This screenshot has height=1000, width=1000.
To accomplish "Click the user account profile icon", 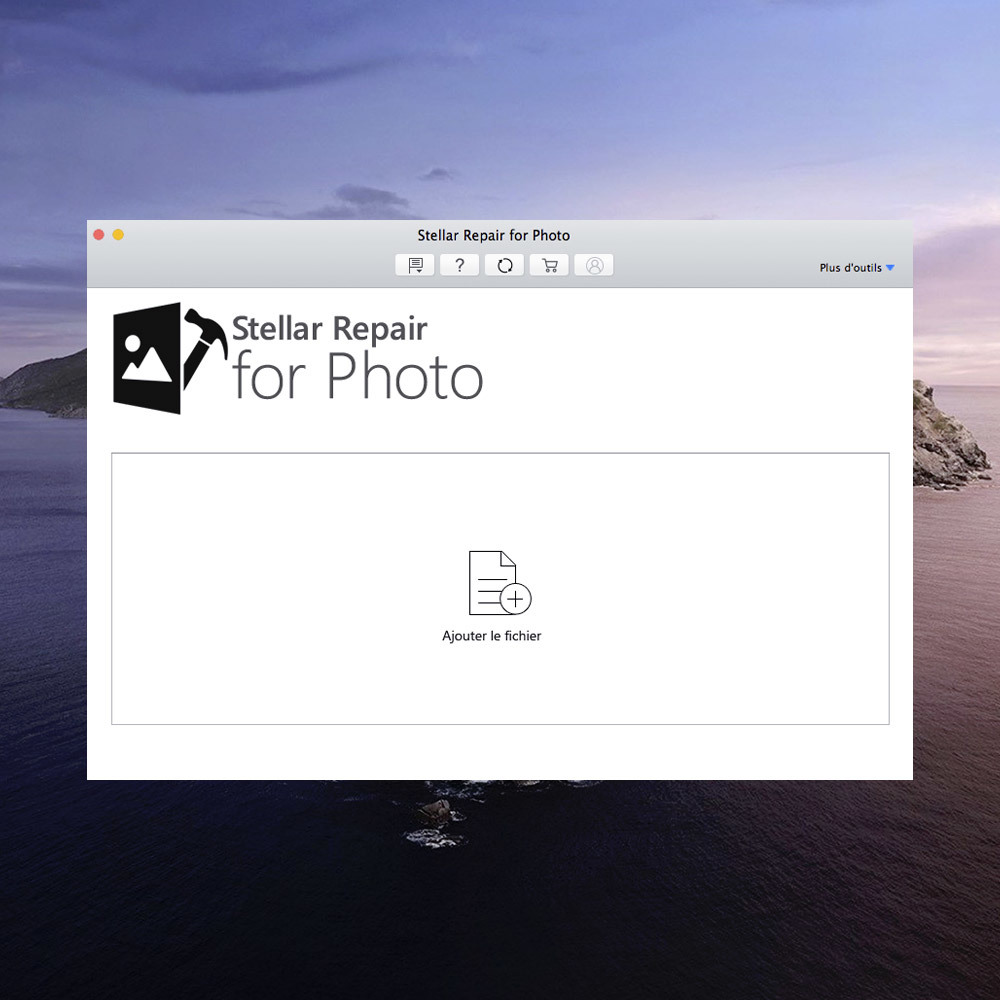I will coord(594,265).
